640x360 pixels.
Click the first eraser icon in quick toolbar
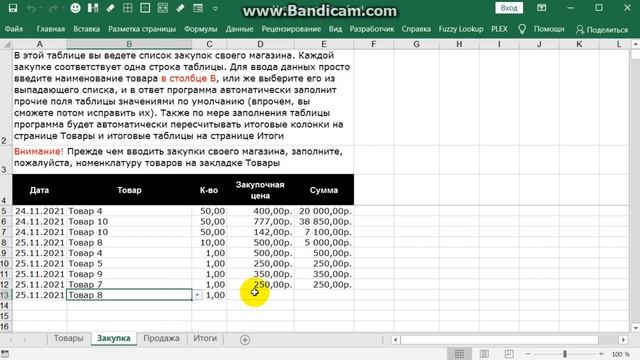coord(111,8)
